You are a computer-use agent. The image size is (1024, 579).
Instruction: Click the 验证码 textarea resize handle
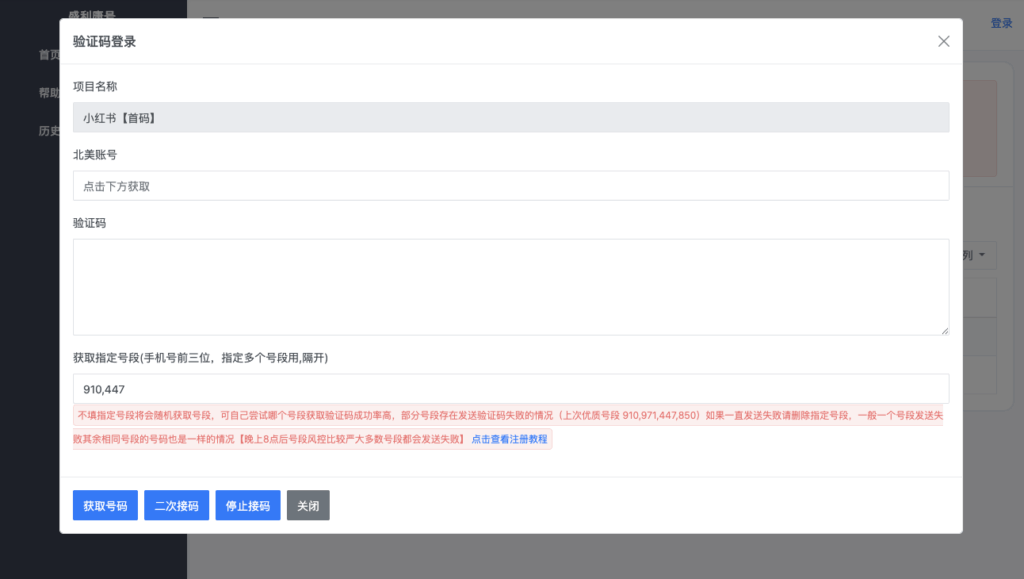(x=944, y=330)
